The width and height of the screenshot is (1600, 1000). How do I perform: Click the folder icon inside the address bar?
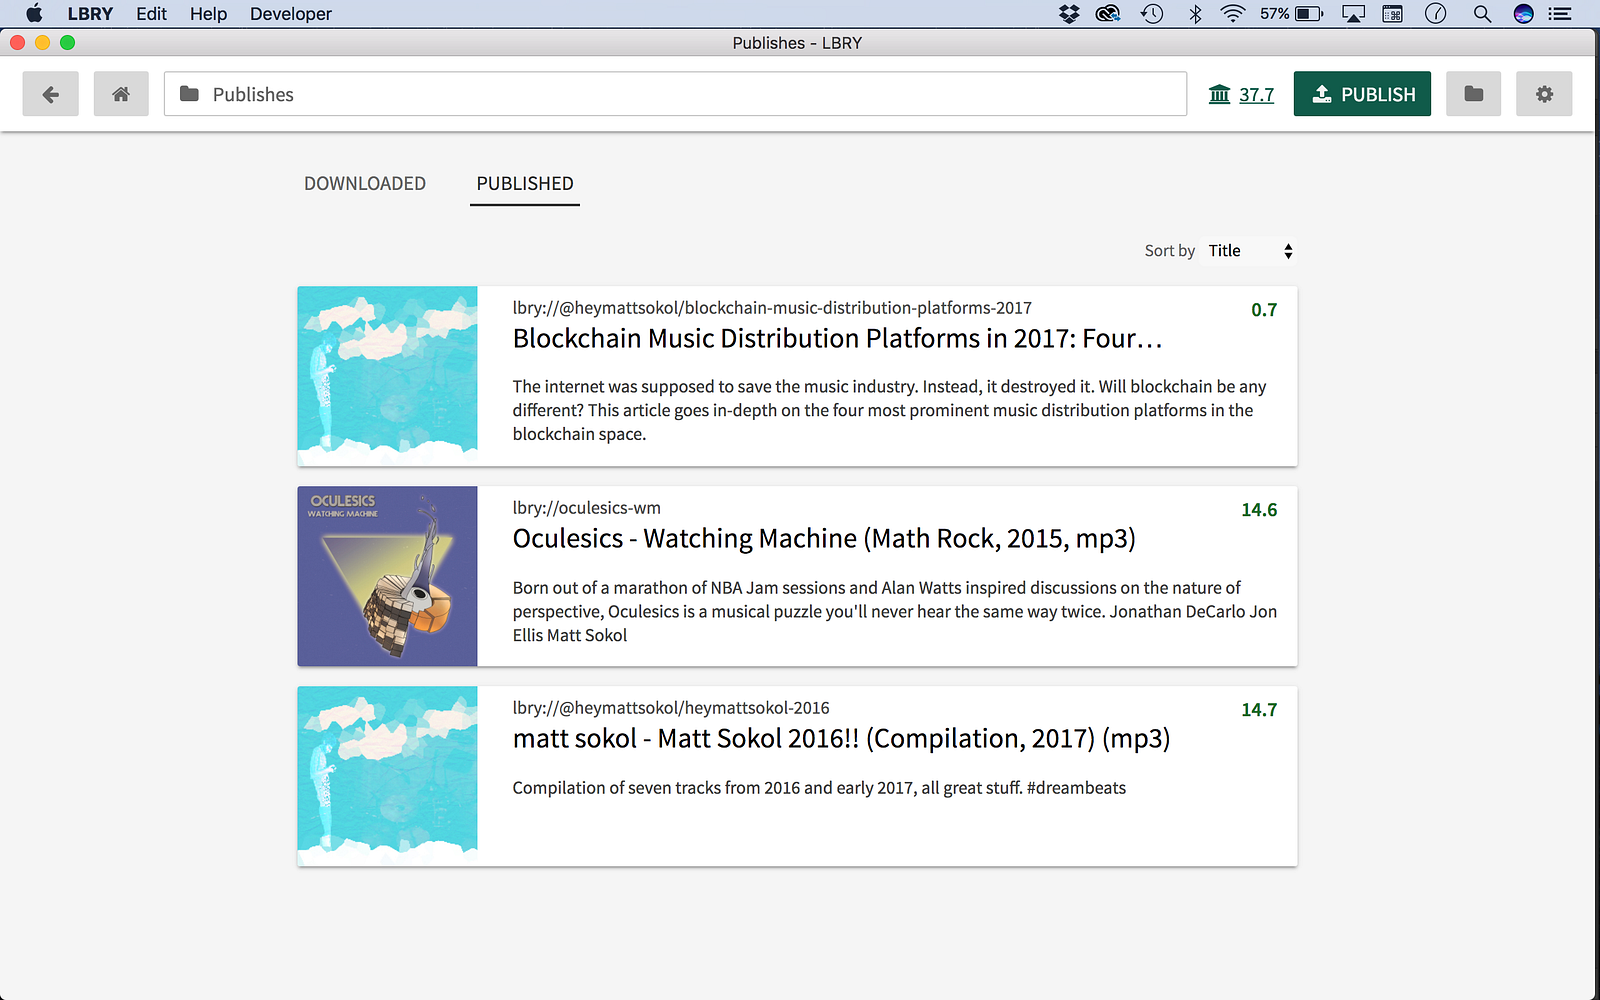pos(189,94)
